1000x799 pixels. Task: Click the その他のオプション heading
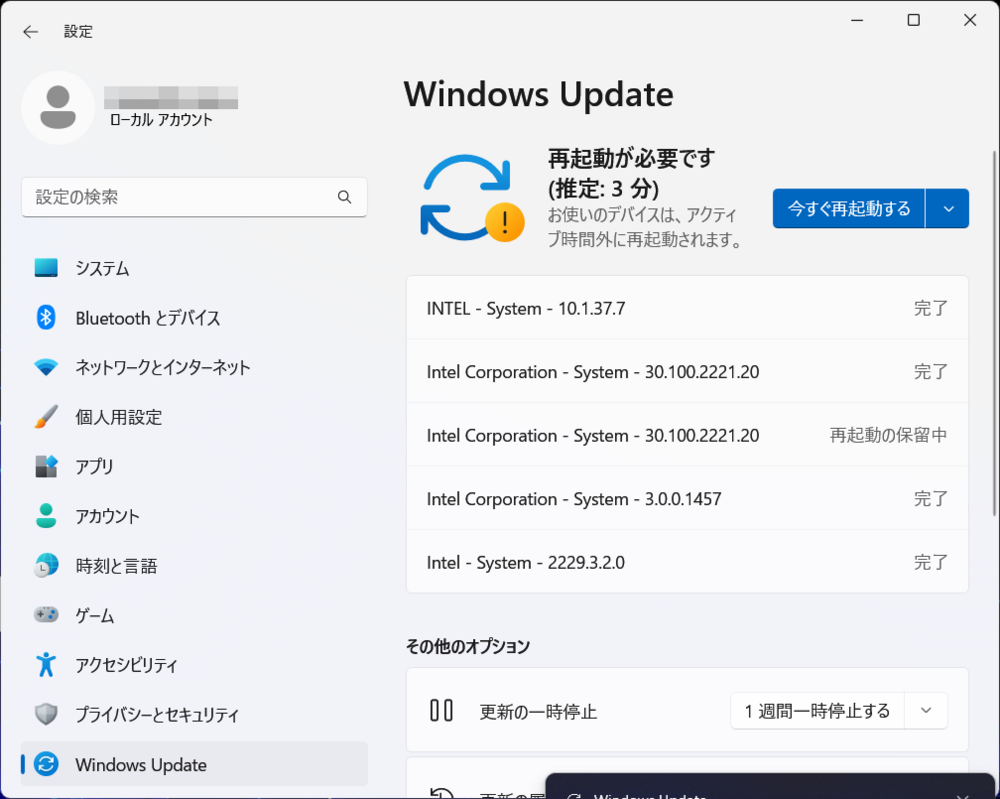pos(468,647)
